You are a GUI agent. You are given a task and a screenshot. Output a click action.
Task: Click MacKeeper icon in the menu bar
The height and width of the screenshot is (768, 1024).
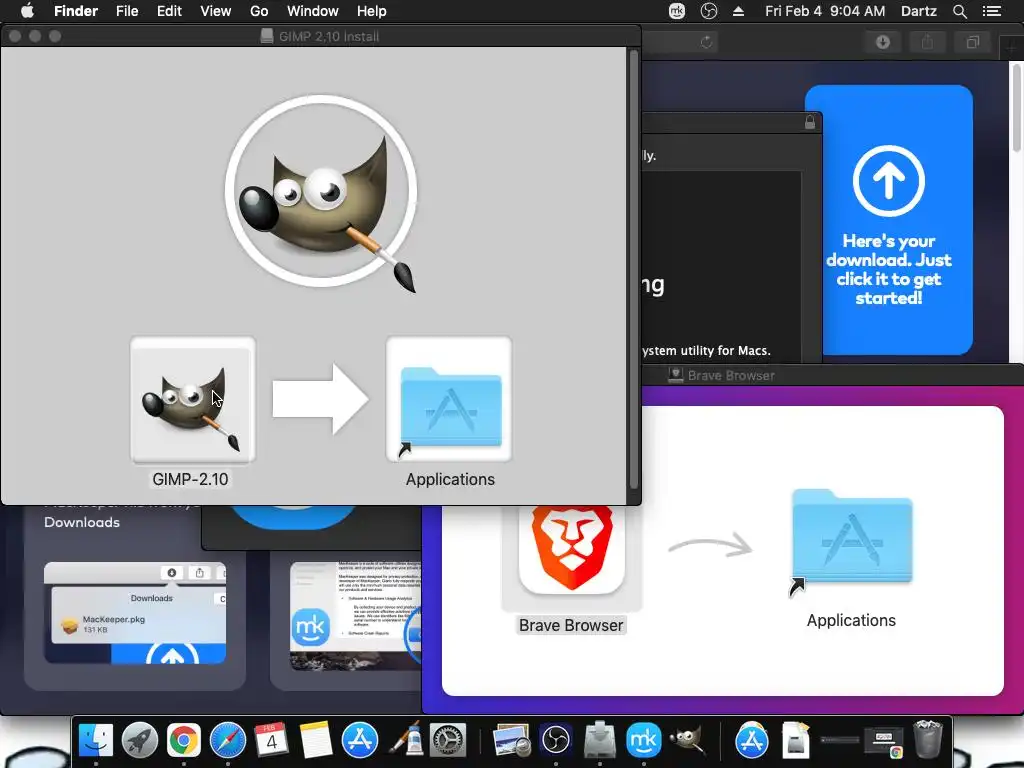(x=677, y=11)
